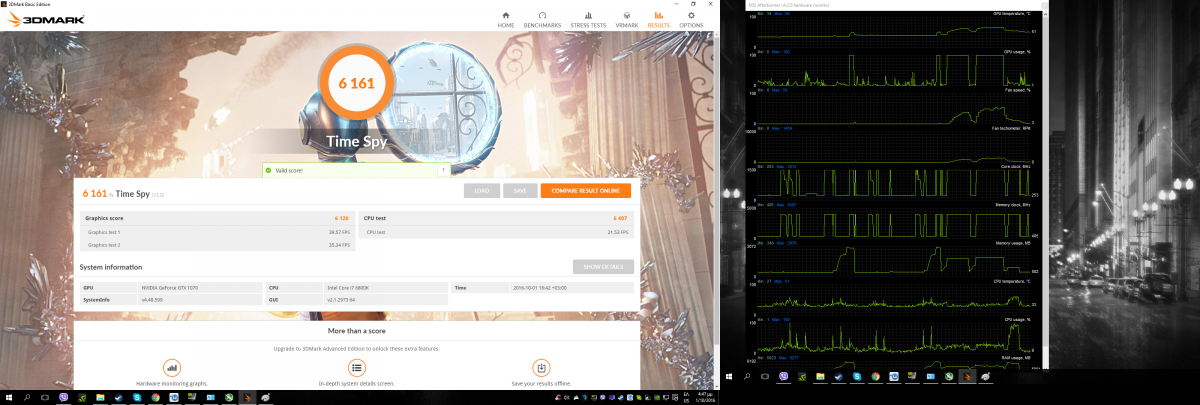Click NVIDIA GeForce GTX 1070 GPU entry
This screenshot has height=405, width=1200.
[171, 287]
